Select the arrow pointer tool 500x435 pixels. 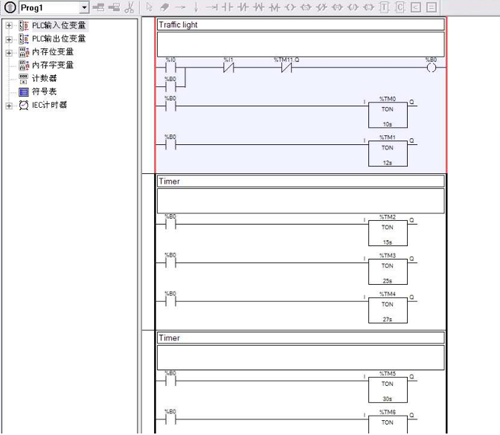(x=149, y=7)
